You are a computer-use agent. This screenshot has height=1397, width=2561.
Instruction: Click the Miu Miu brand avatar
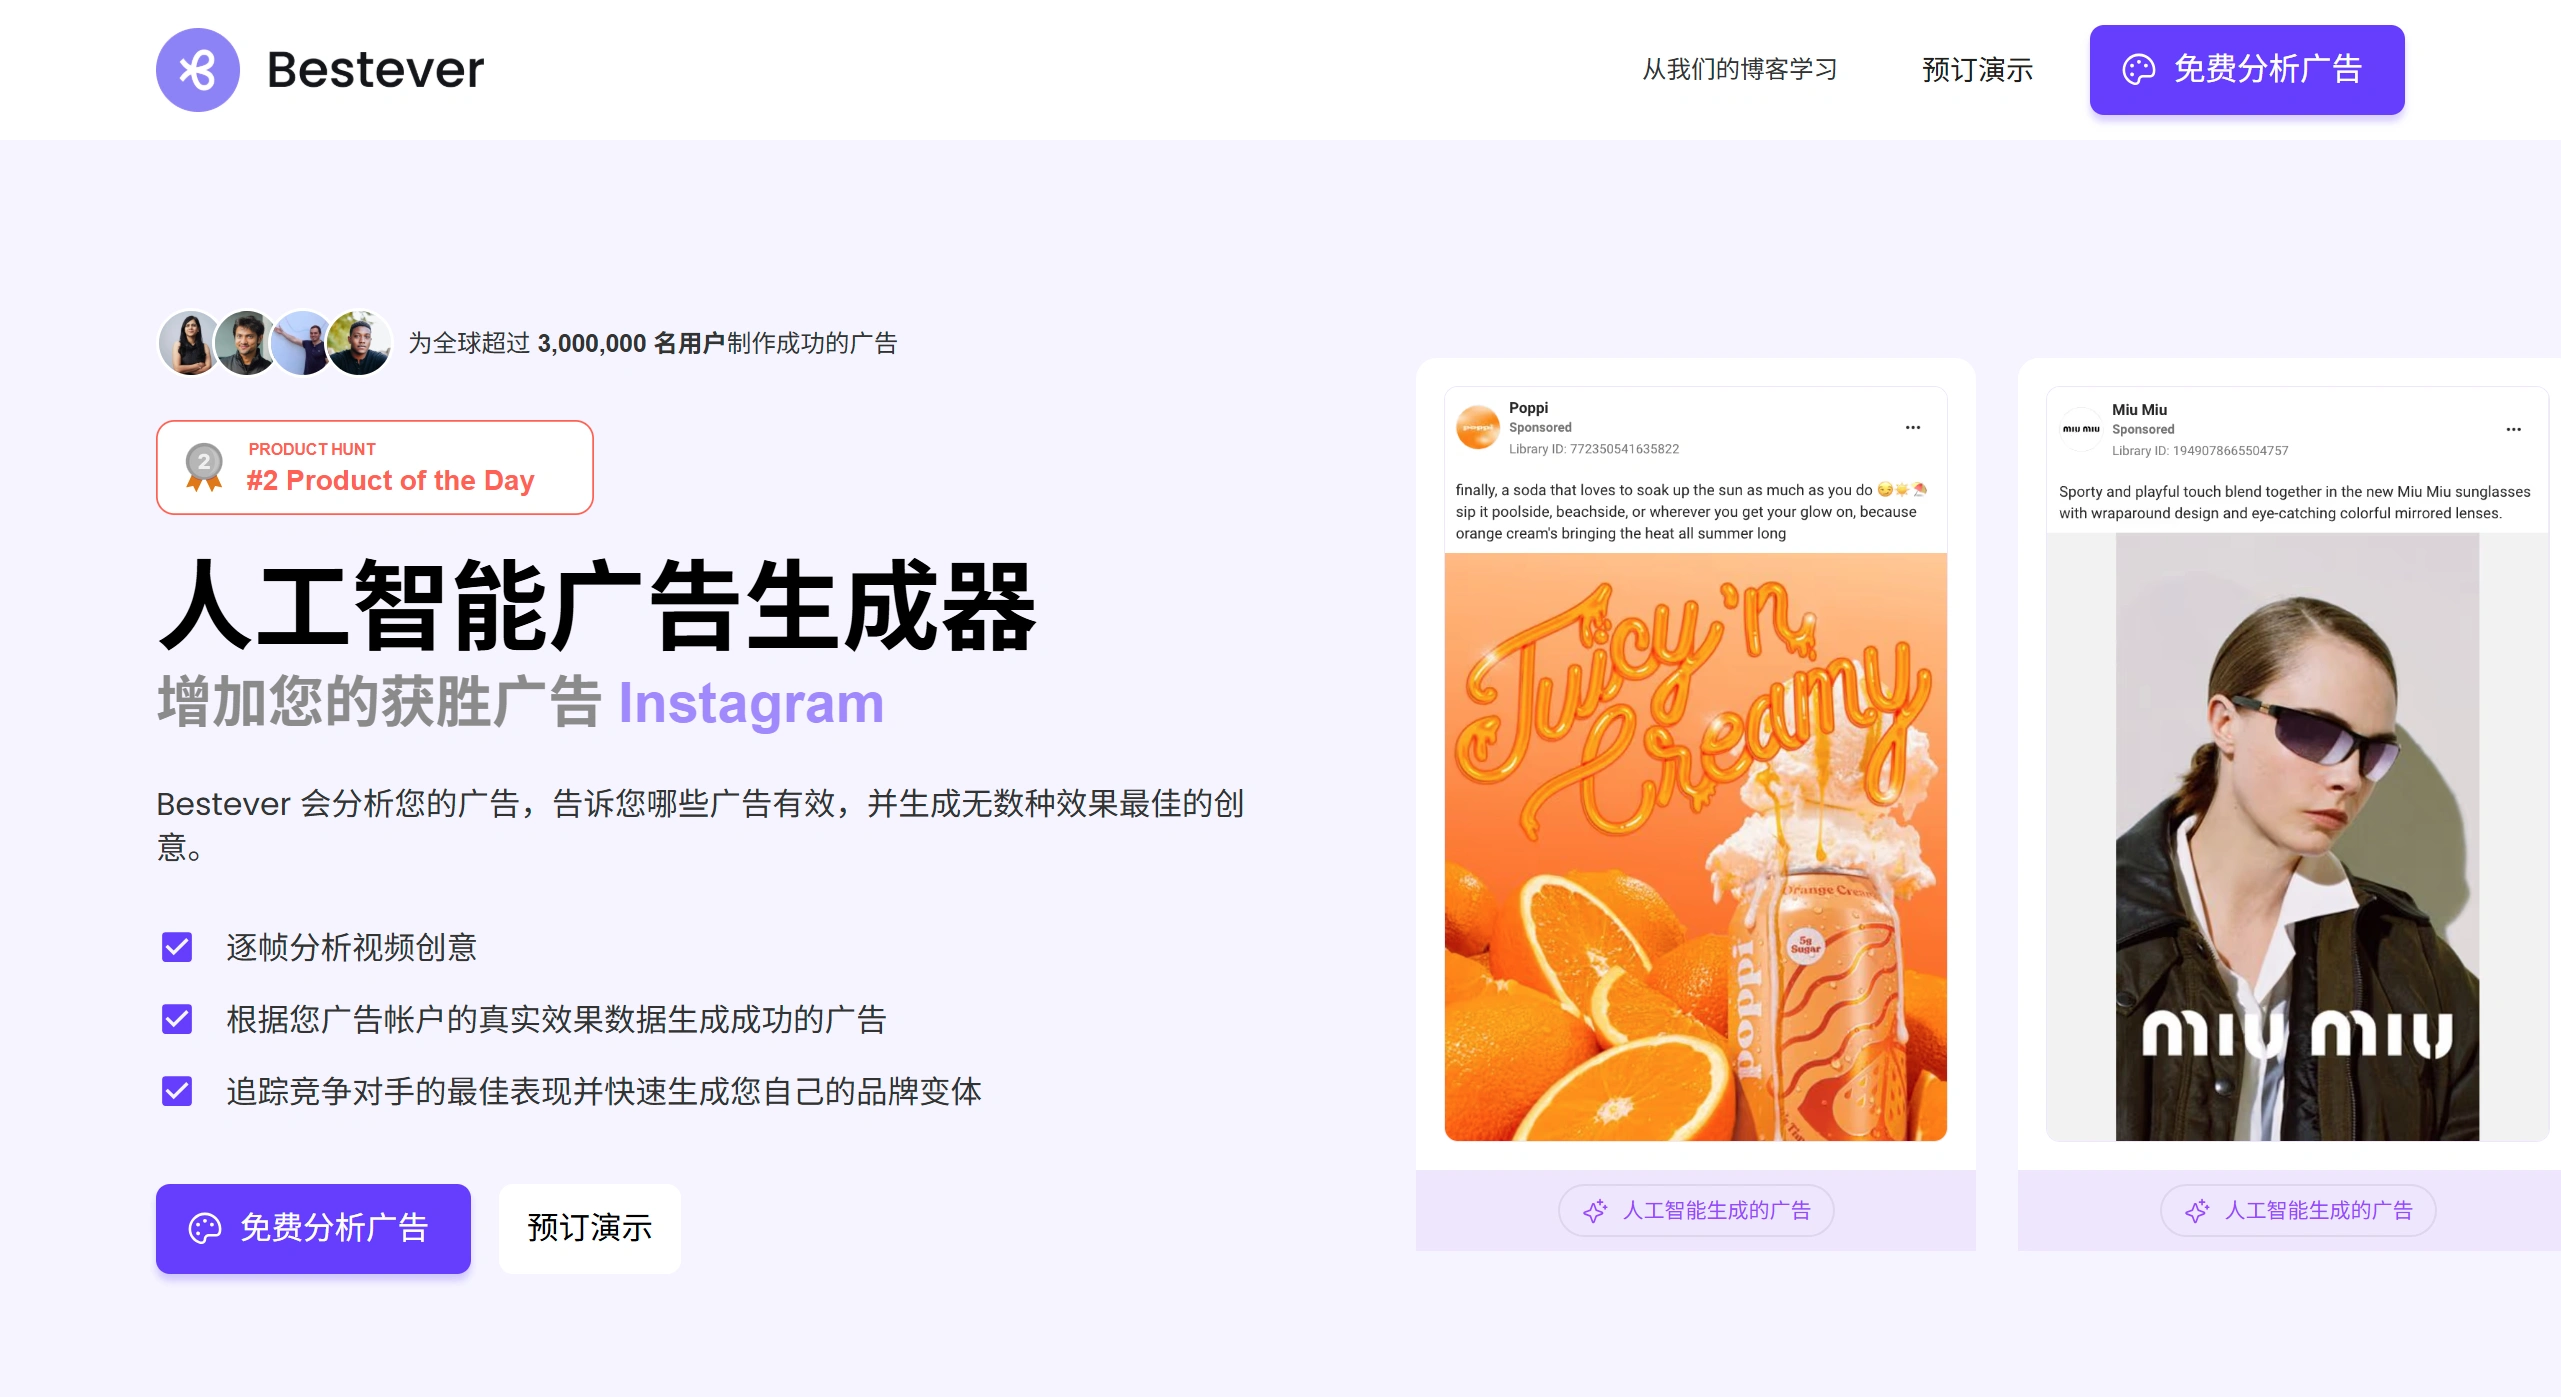[2082, 428]
